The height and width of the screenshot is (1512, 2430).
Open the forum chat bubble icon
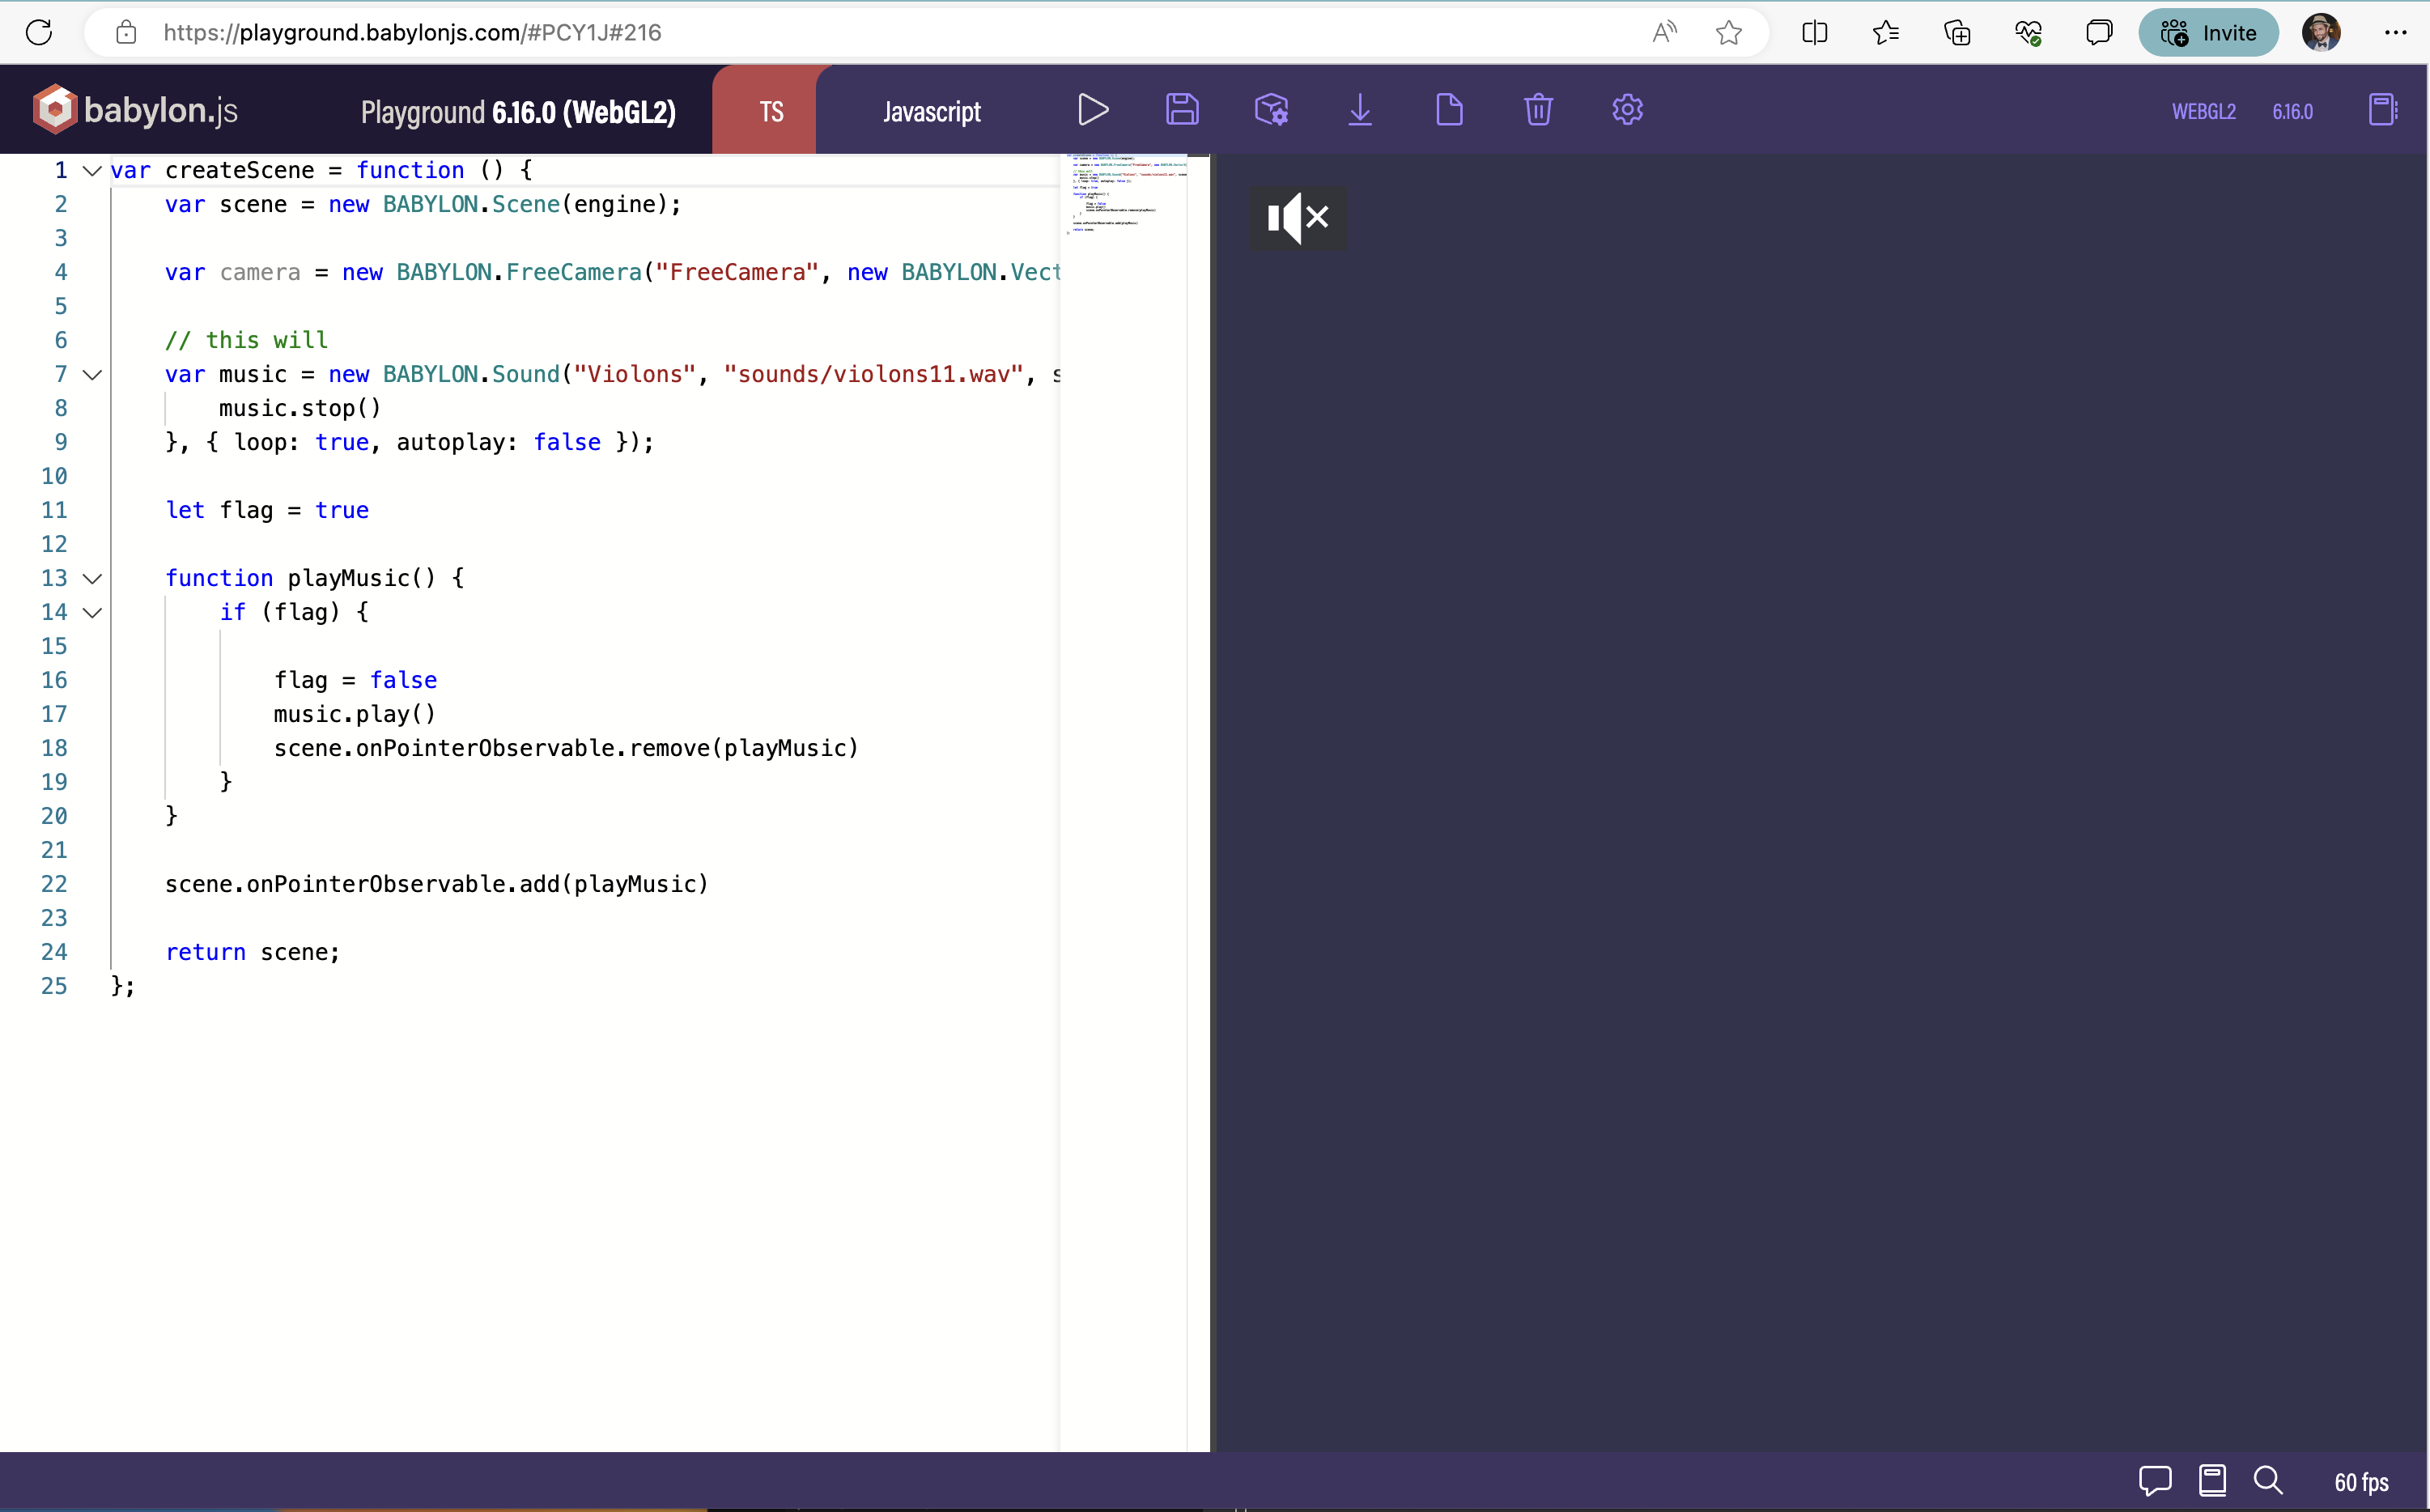(2155, 1480)
